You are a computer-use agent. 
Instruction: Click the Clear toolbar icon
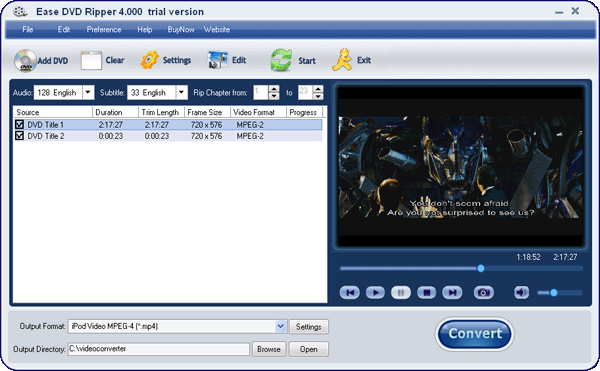(91, 60)
